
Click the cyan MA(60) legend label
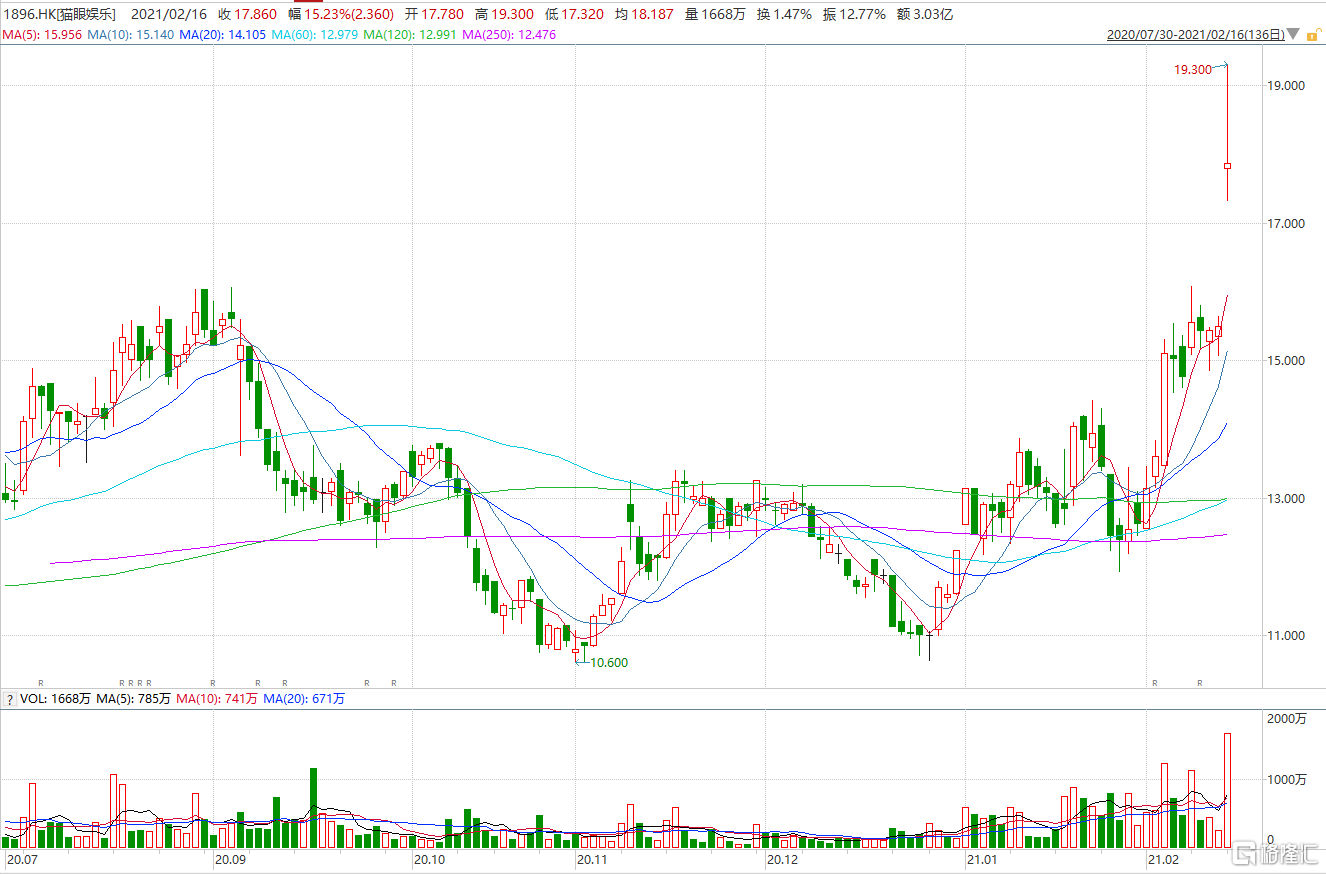[285, 35]
